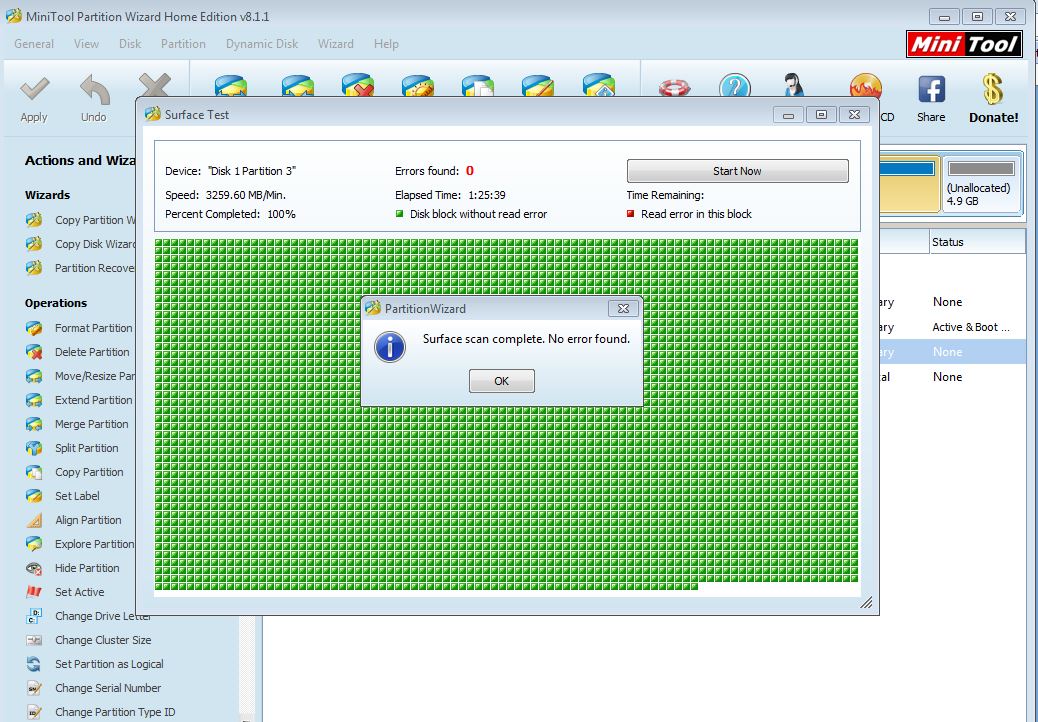
Task: Click the Apply checkmark icon
Action: click(34, 89)
